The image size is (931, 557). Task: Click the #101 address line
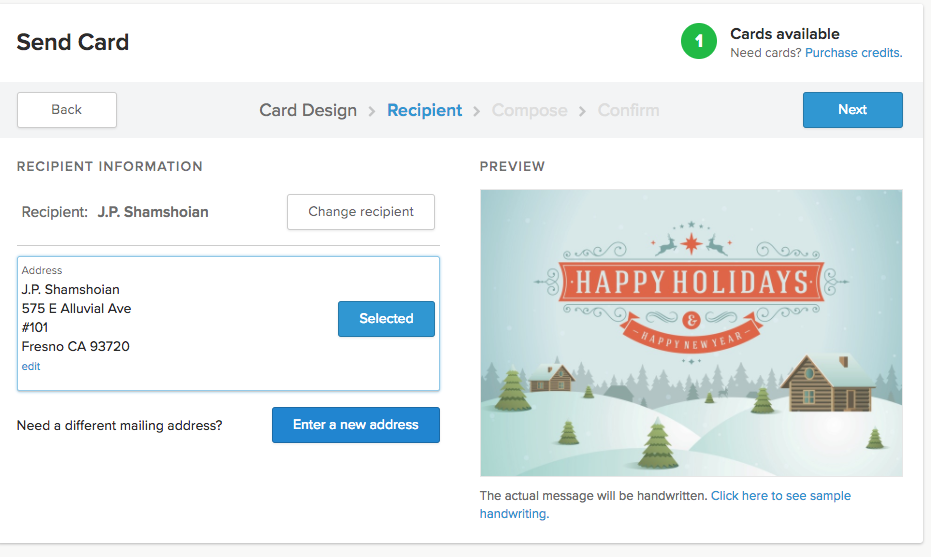click(x=35, y=328)
